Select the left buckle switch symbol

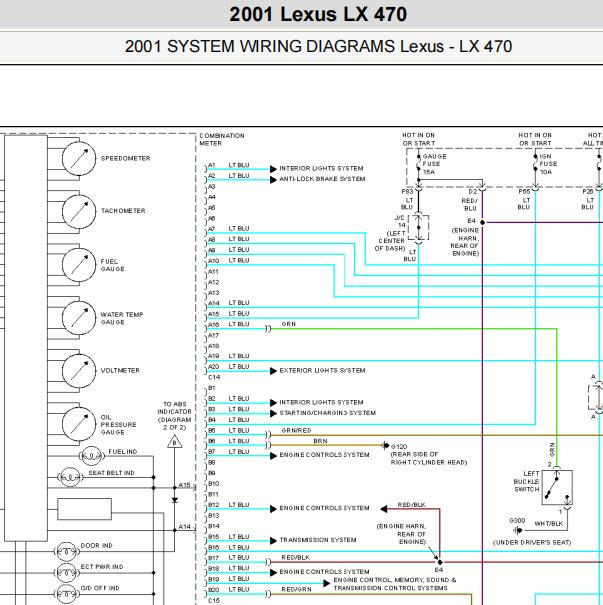tap(557, 488)
